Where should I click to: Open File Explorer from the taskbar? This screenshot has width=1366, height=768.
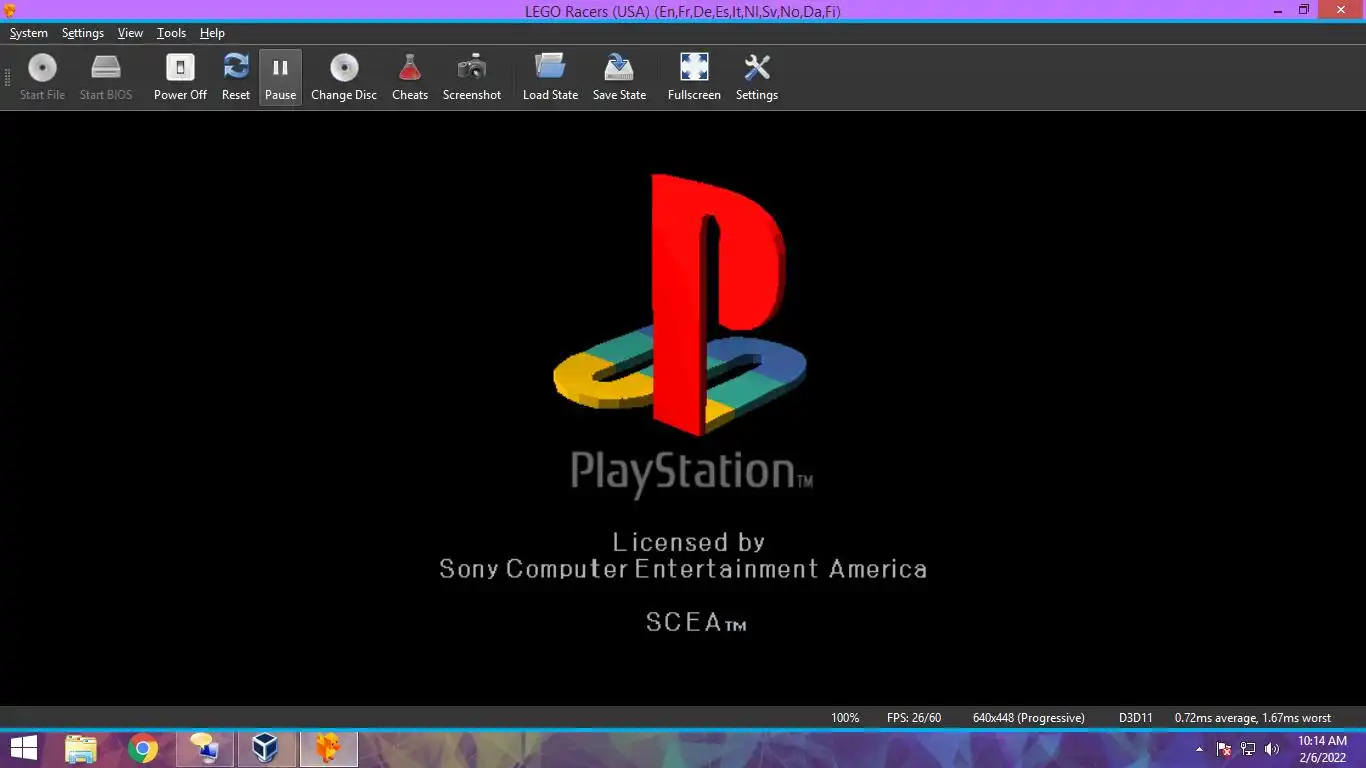(x=81, y=748)
